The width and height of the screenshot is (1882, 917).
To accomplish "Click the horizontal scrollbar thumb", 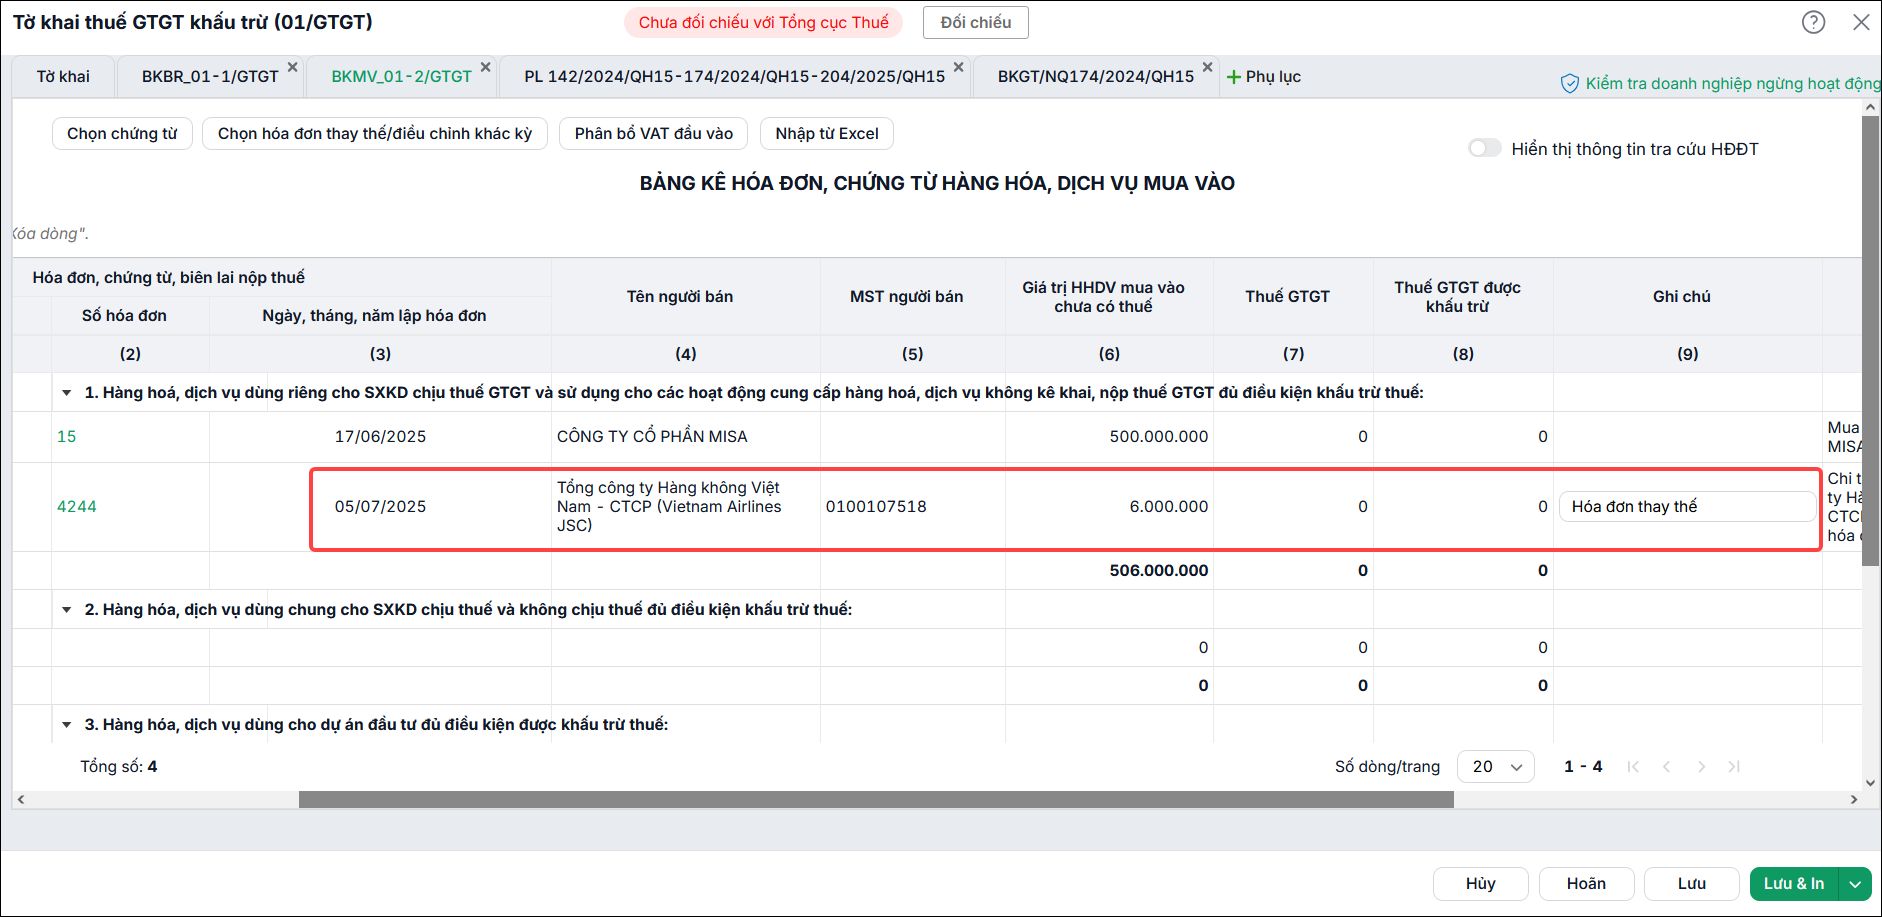I will point(876,800).
